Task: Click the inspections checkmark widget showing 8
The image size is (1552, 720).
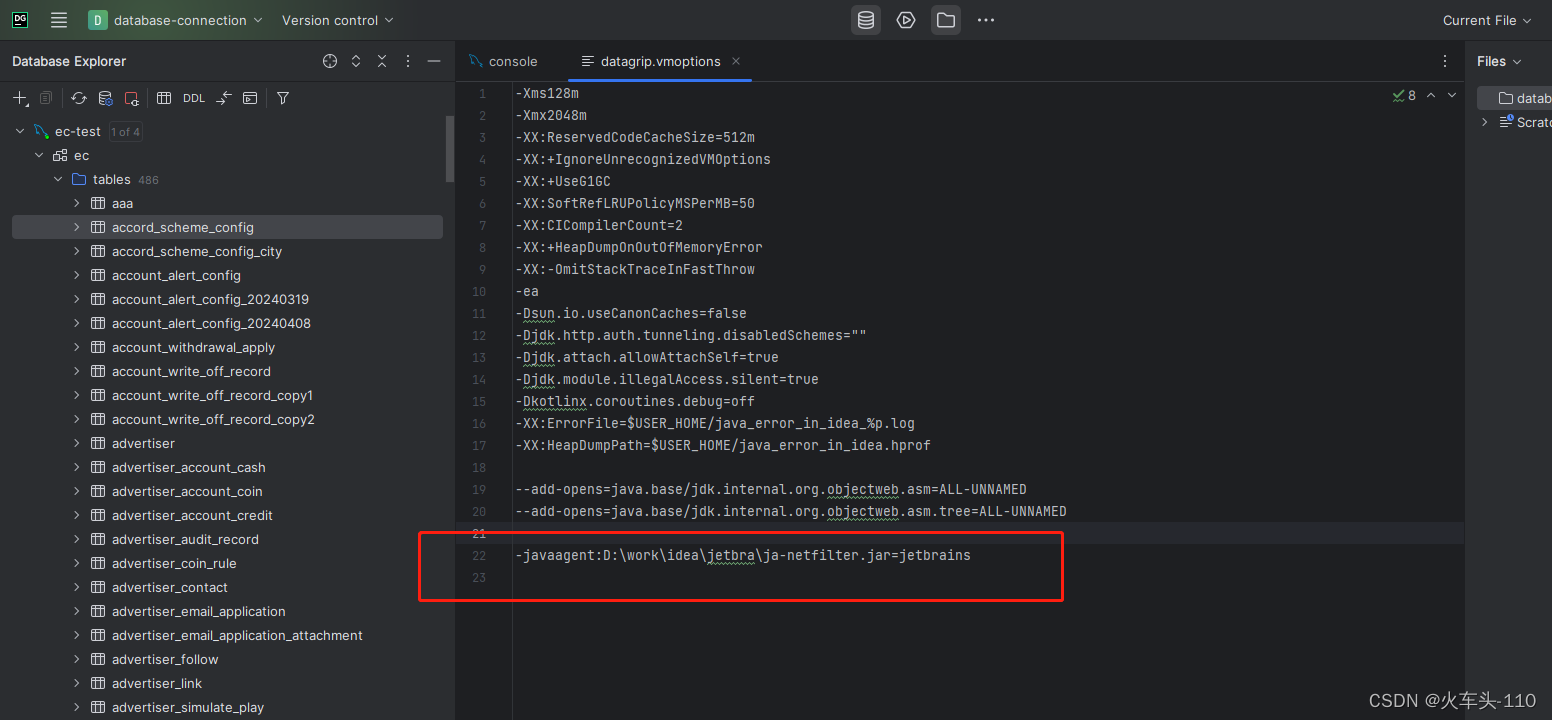Action: [1404, 96]
